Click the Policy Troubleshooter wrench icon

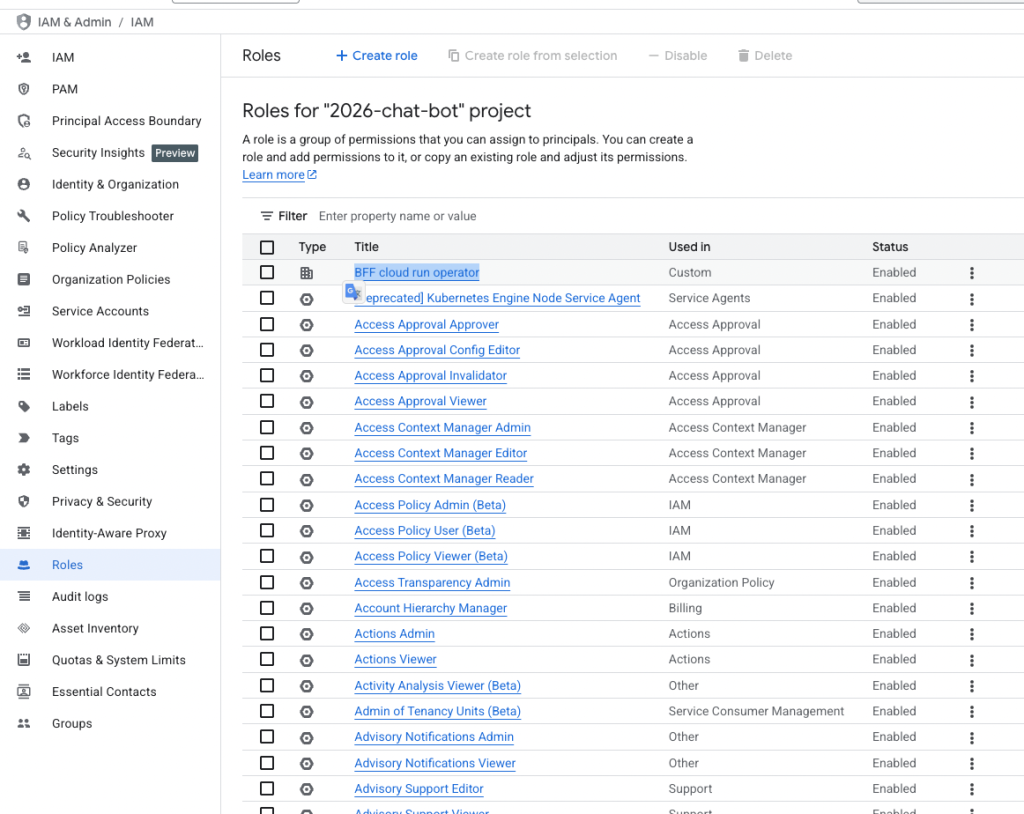coord(24,216)
